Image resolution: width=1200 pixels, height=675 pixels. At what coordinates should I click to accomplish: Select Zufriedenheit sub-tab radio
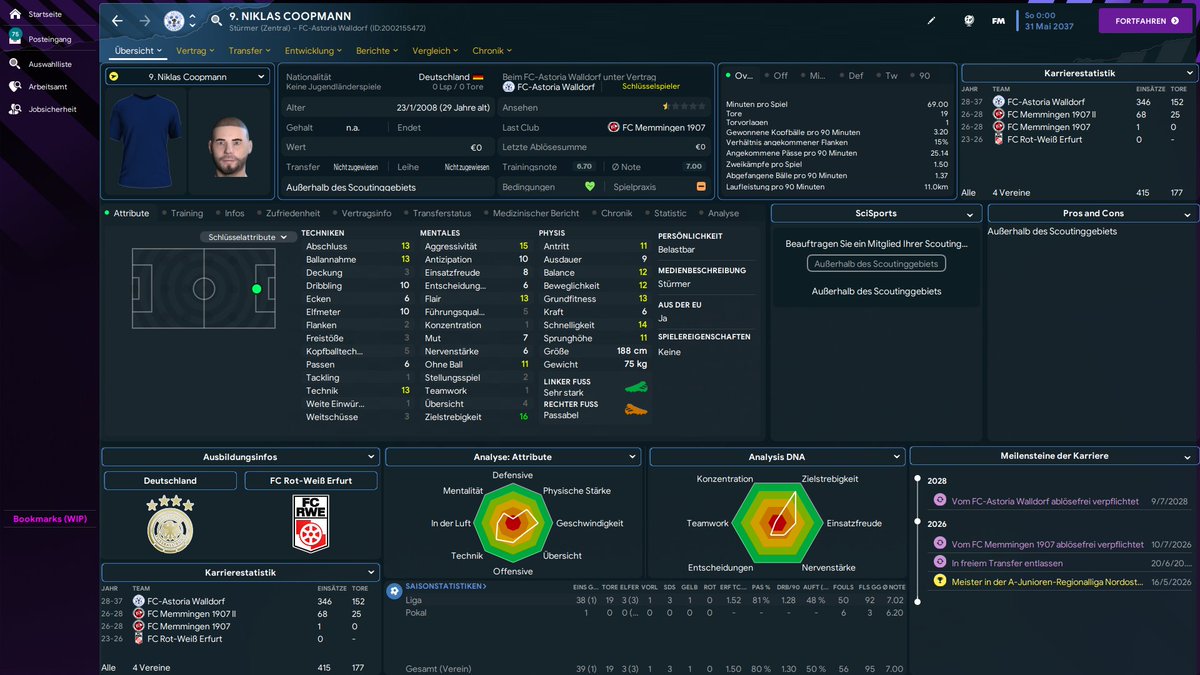pos(287,213)
